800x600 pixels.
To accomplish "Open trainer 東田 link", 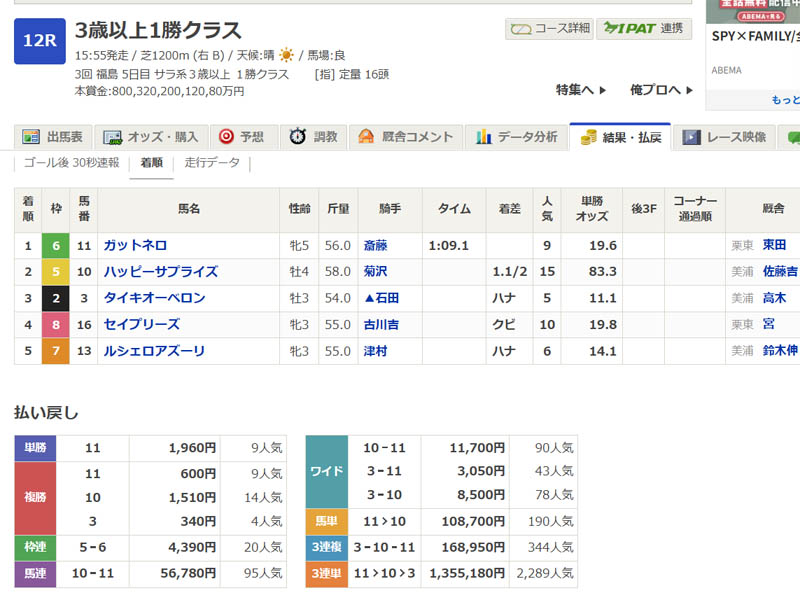I will 774,245.
